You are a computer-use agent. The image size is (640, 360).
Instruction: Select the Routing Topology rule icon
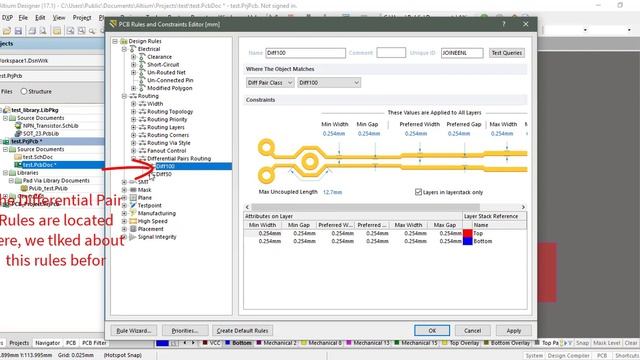click(142, 111)
